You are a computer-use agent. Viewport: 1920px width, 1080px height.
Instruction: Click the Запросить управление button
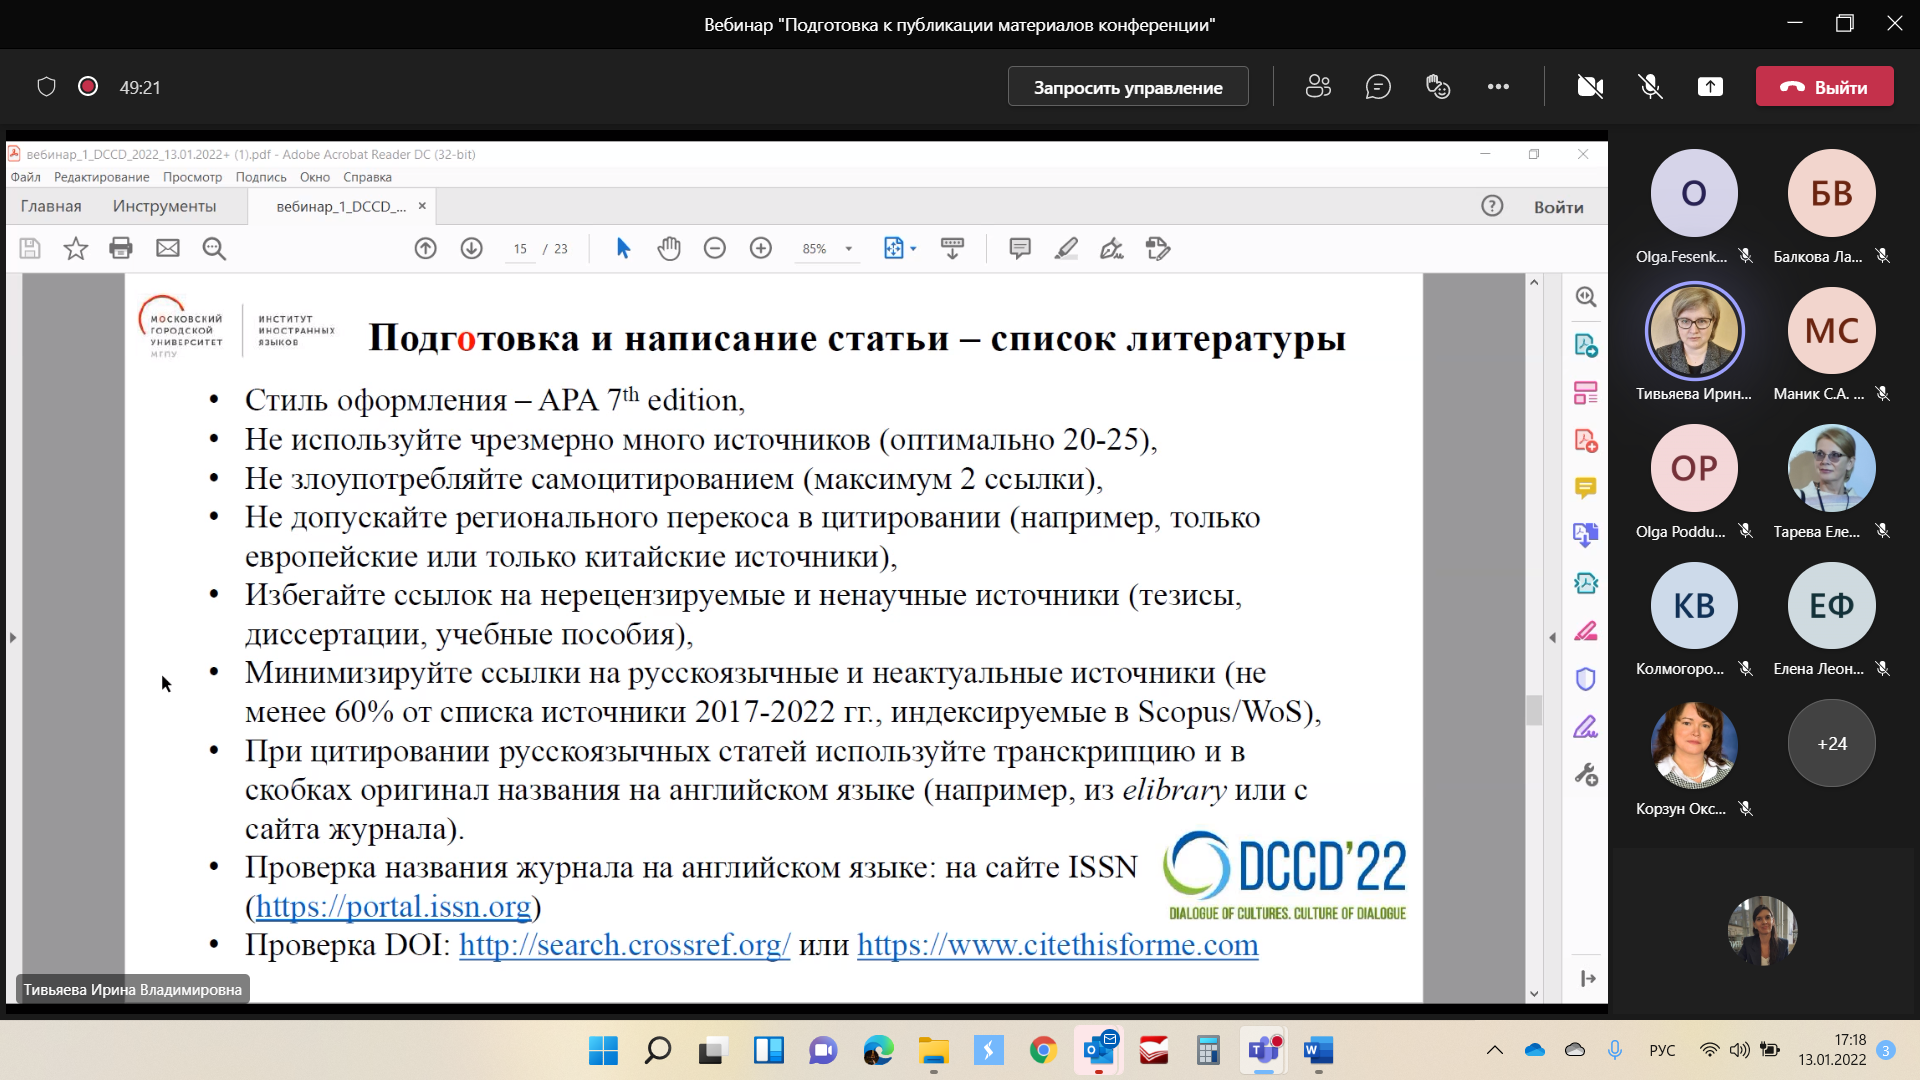coord(1128,87)
